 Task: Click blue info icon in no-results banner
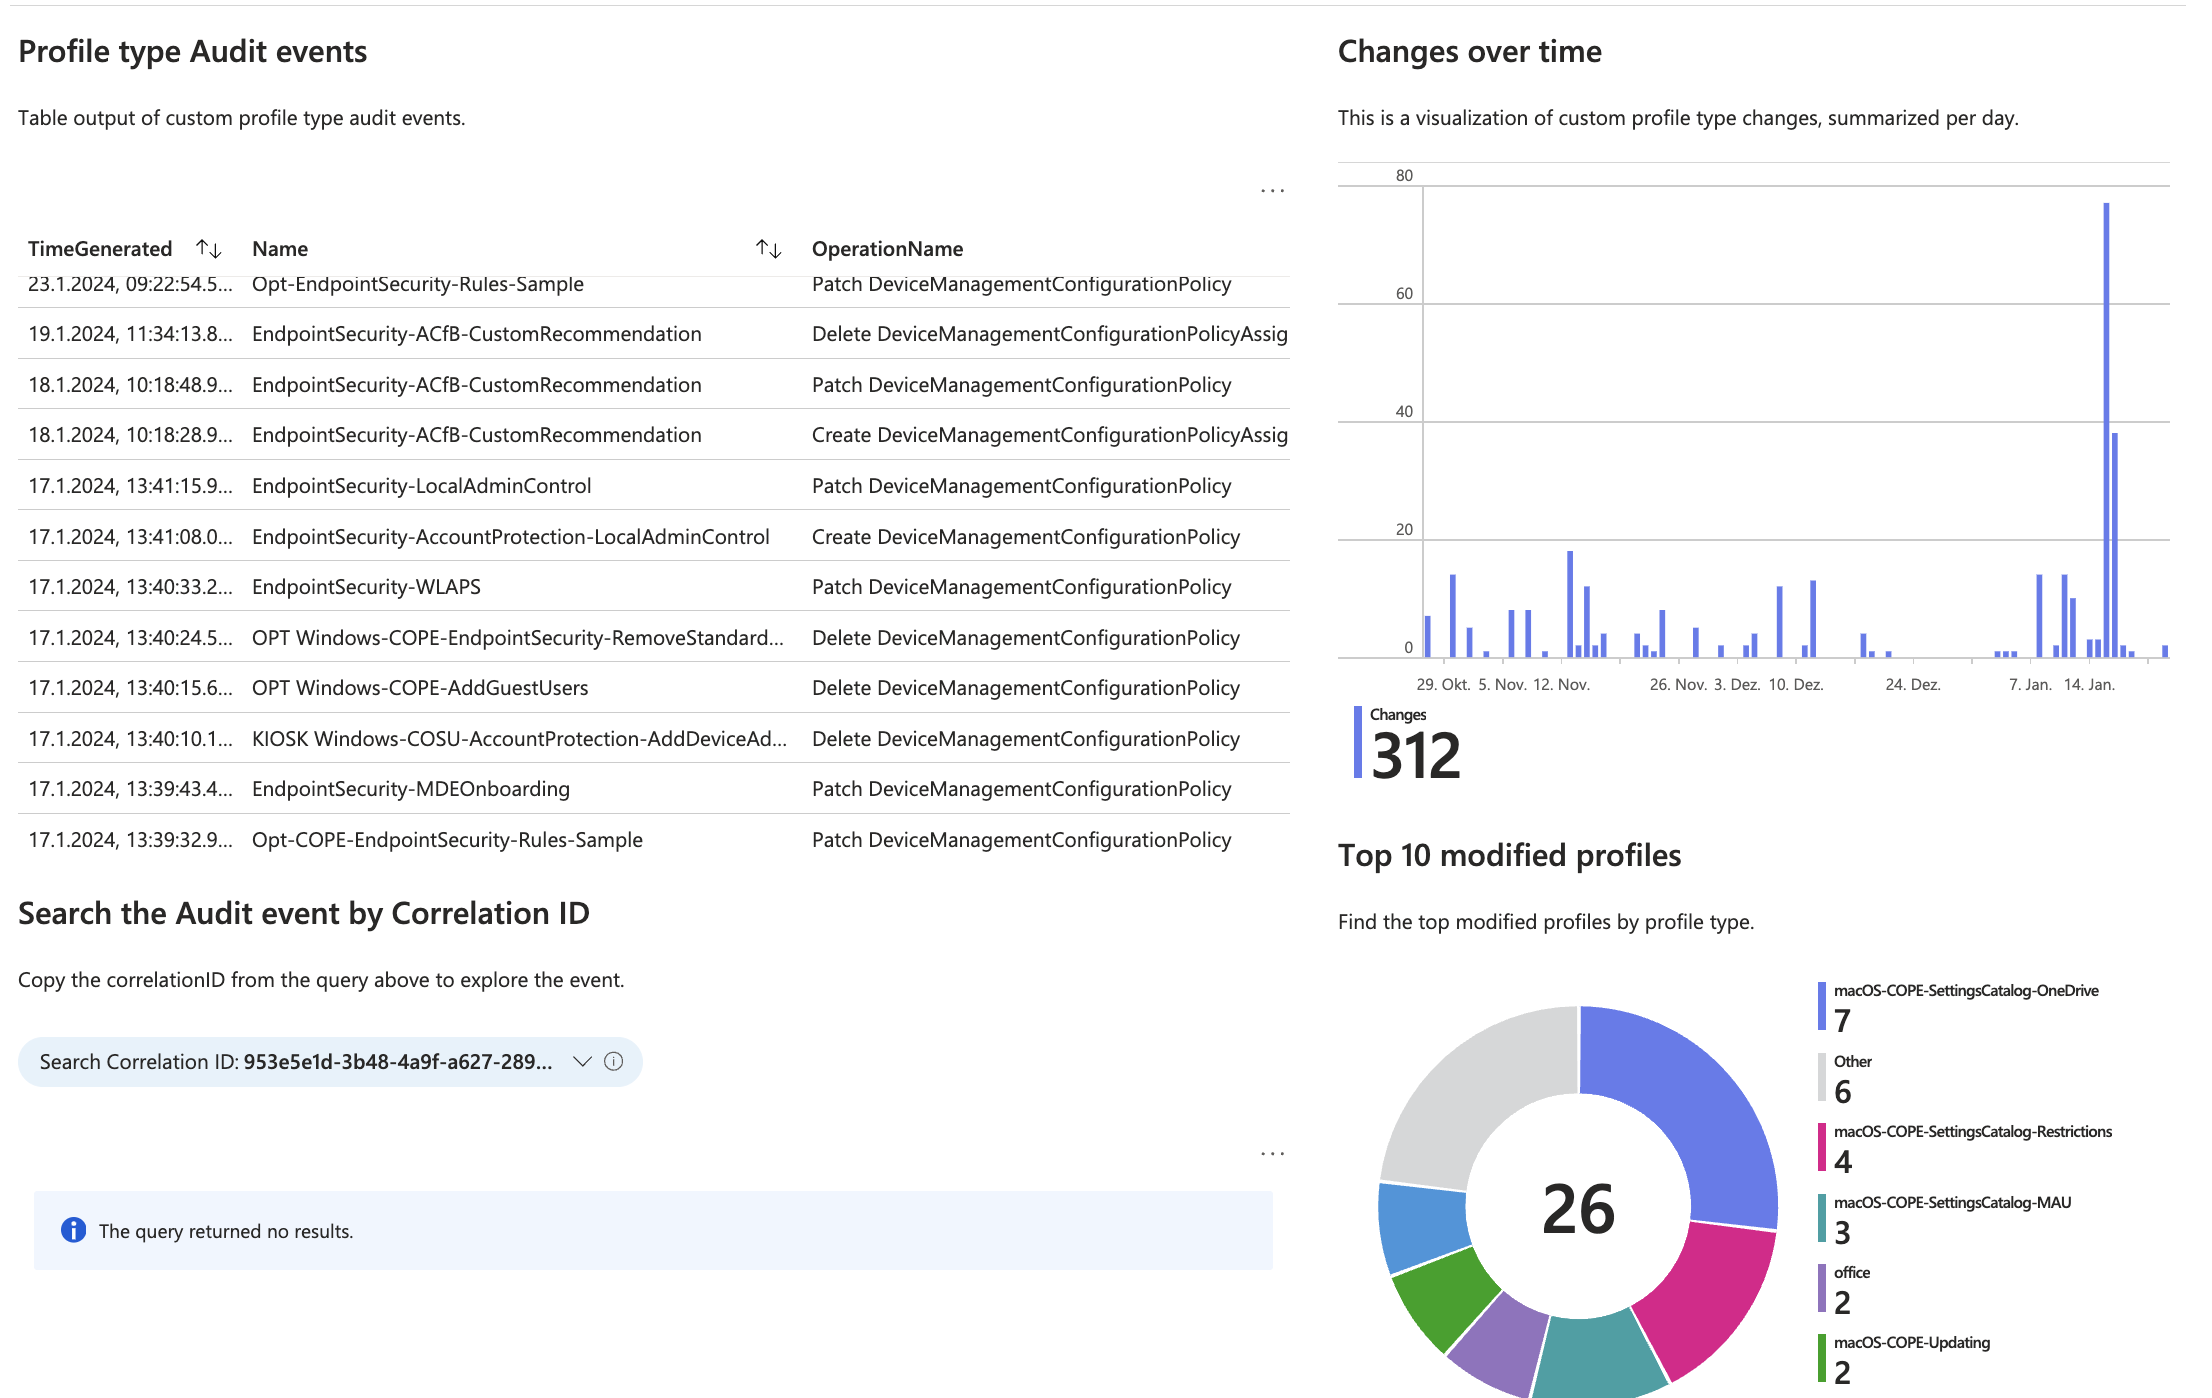73,1230
